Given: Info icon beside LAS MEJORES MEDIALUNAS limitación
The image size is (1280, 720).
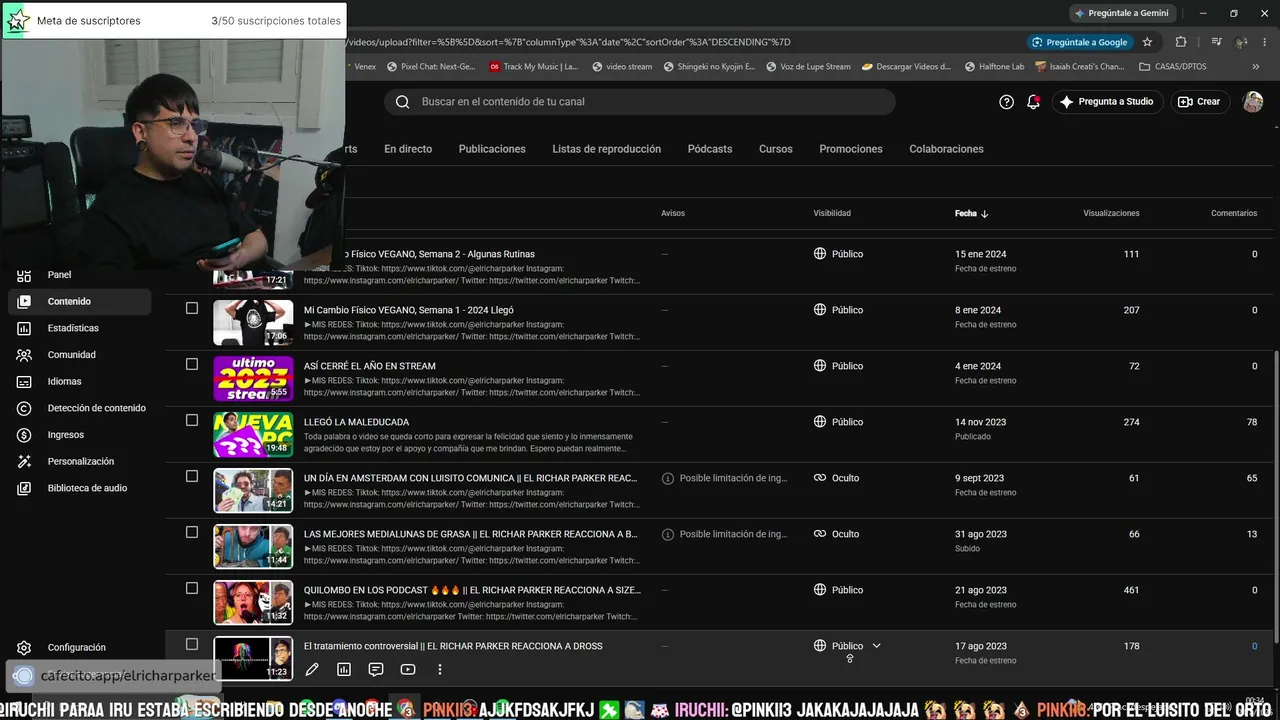Looking at the screenshot, I should tap(668, 534).
